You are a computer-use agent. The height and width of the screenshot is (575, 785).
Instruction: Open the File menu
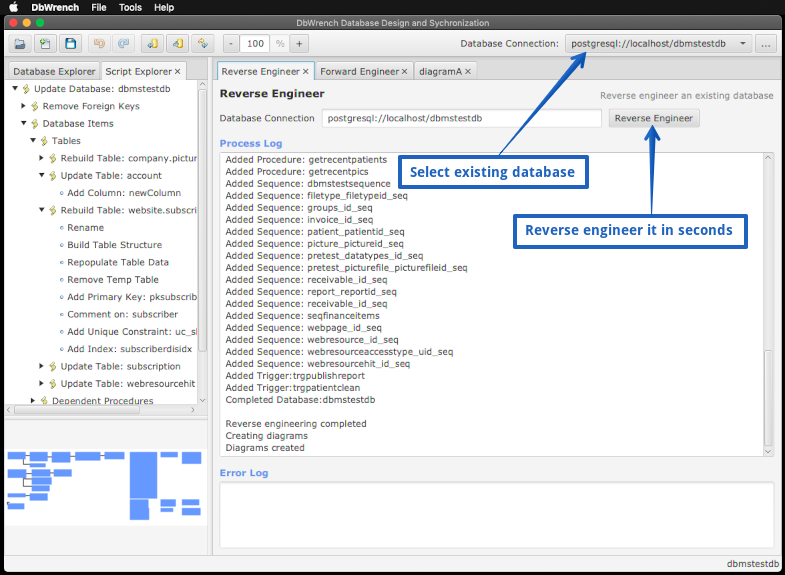tap(99, 8)
